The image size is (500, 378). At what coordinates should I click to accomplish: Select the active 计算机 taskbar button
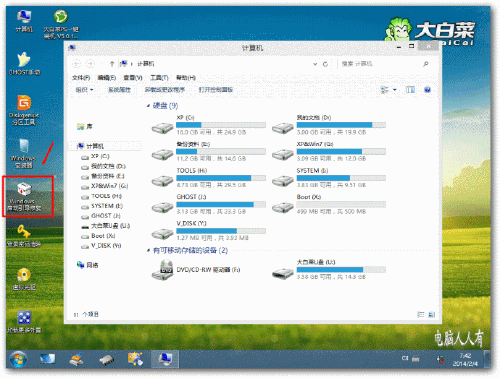point(165,359)
